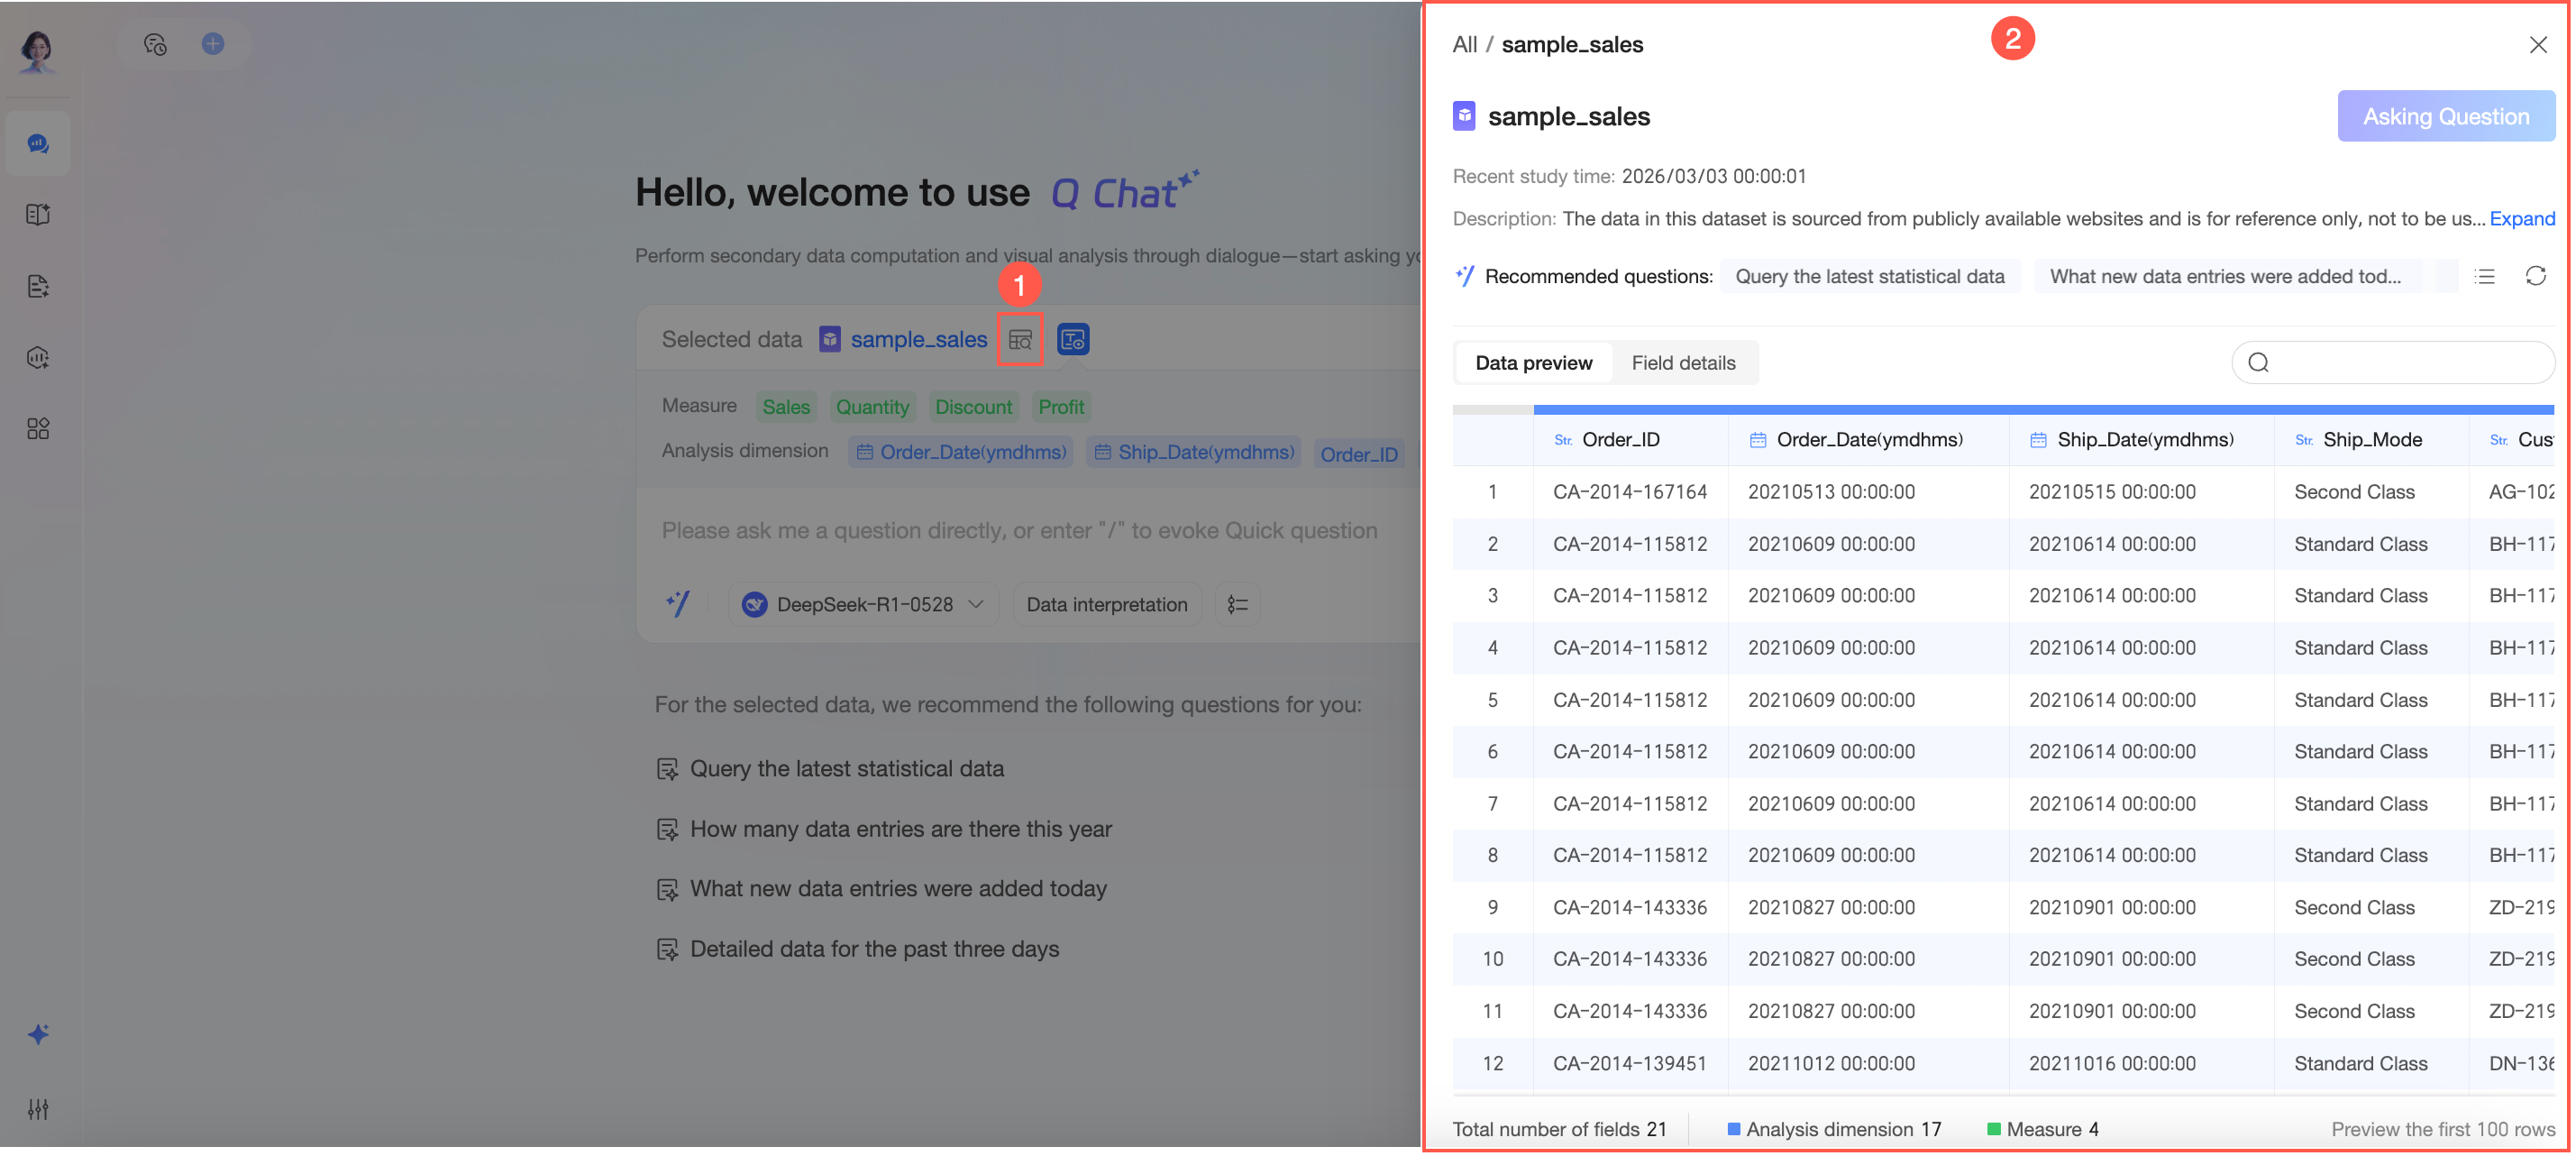
Task: Click cell 'CA-2014-139451' in row 12
Action: 1630,1064
